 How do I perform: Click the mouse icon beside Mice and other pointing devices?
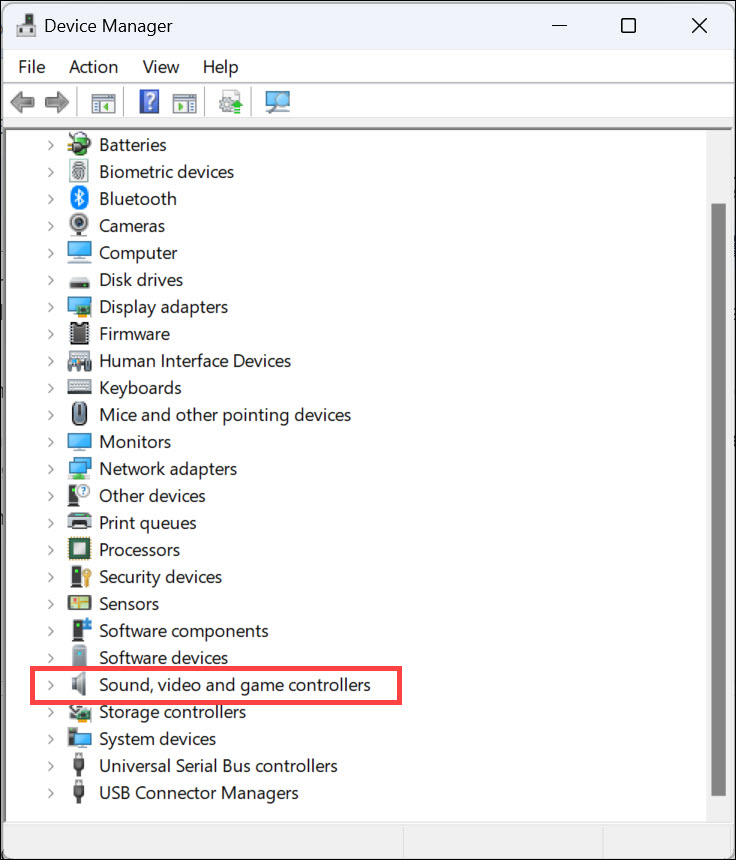tap(80, 414)
